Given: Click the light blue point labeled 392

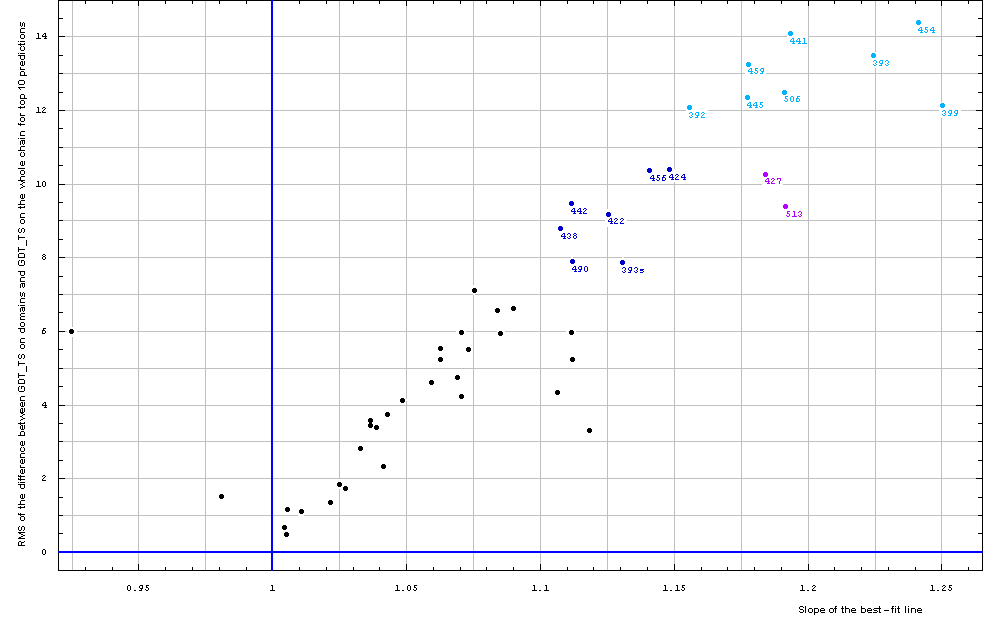Looking at the screenshot, I should click(x=689, y=108).
